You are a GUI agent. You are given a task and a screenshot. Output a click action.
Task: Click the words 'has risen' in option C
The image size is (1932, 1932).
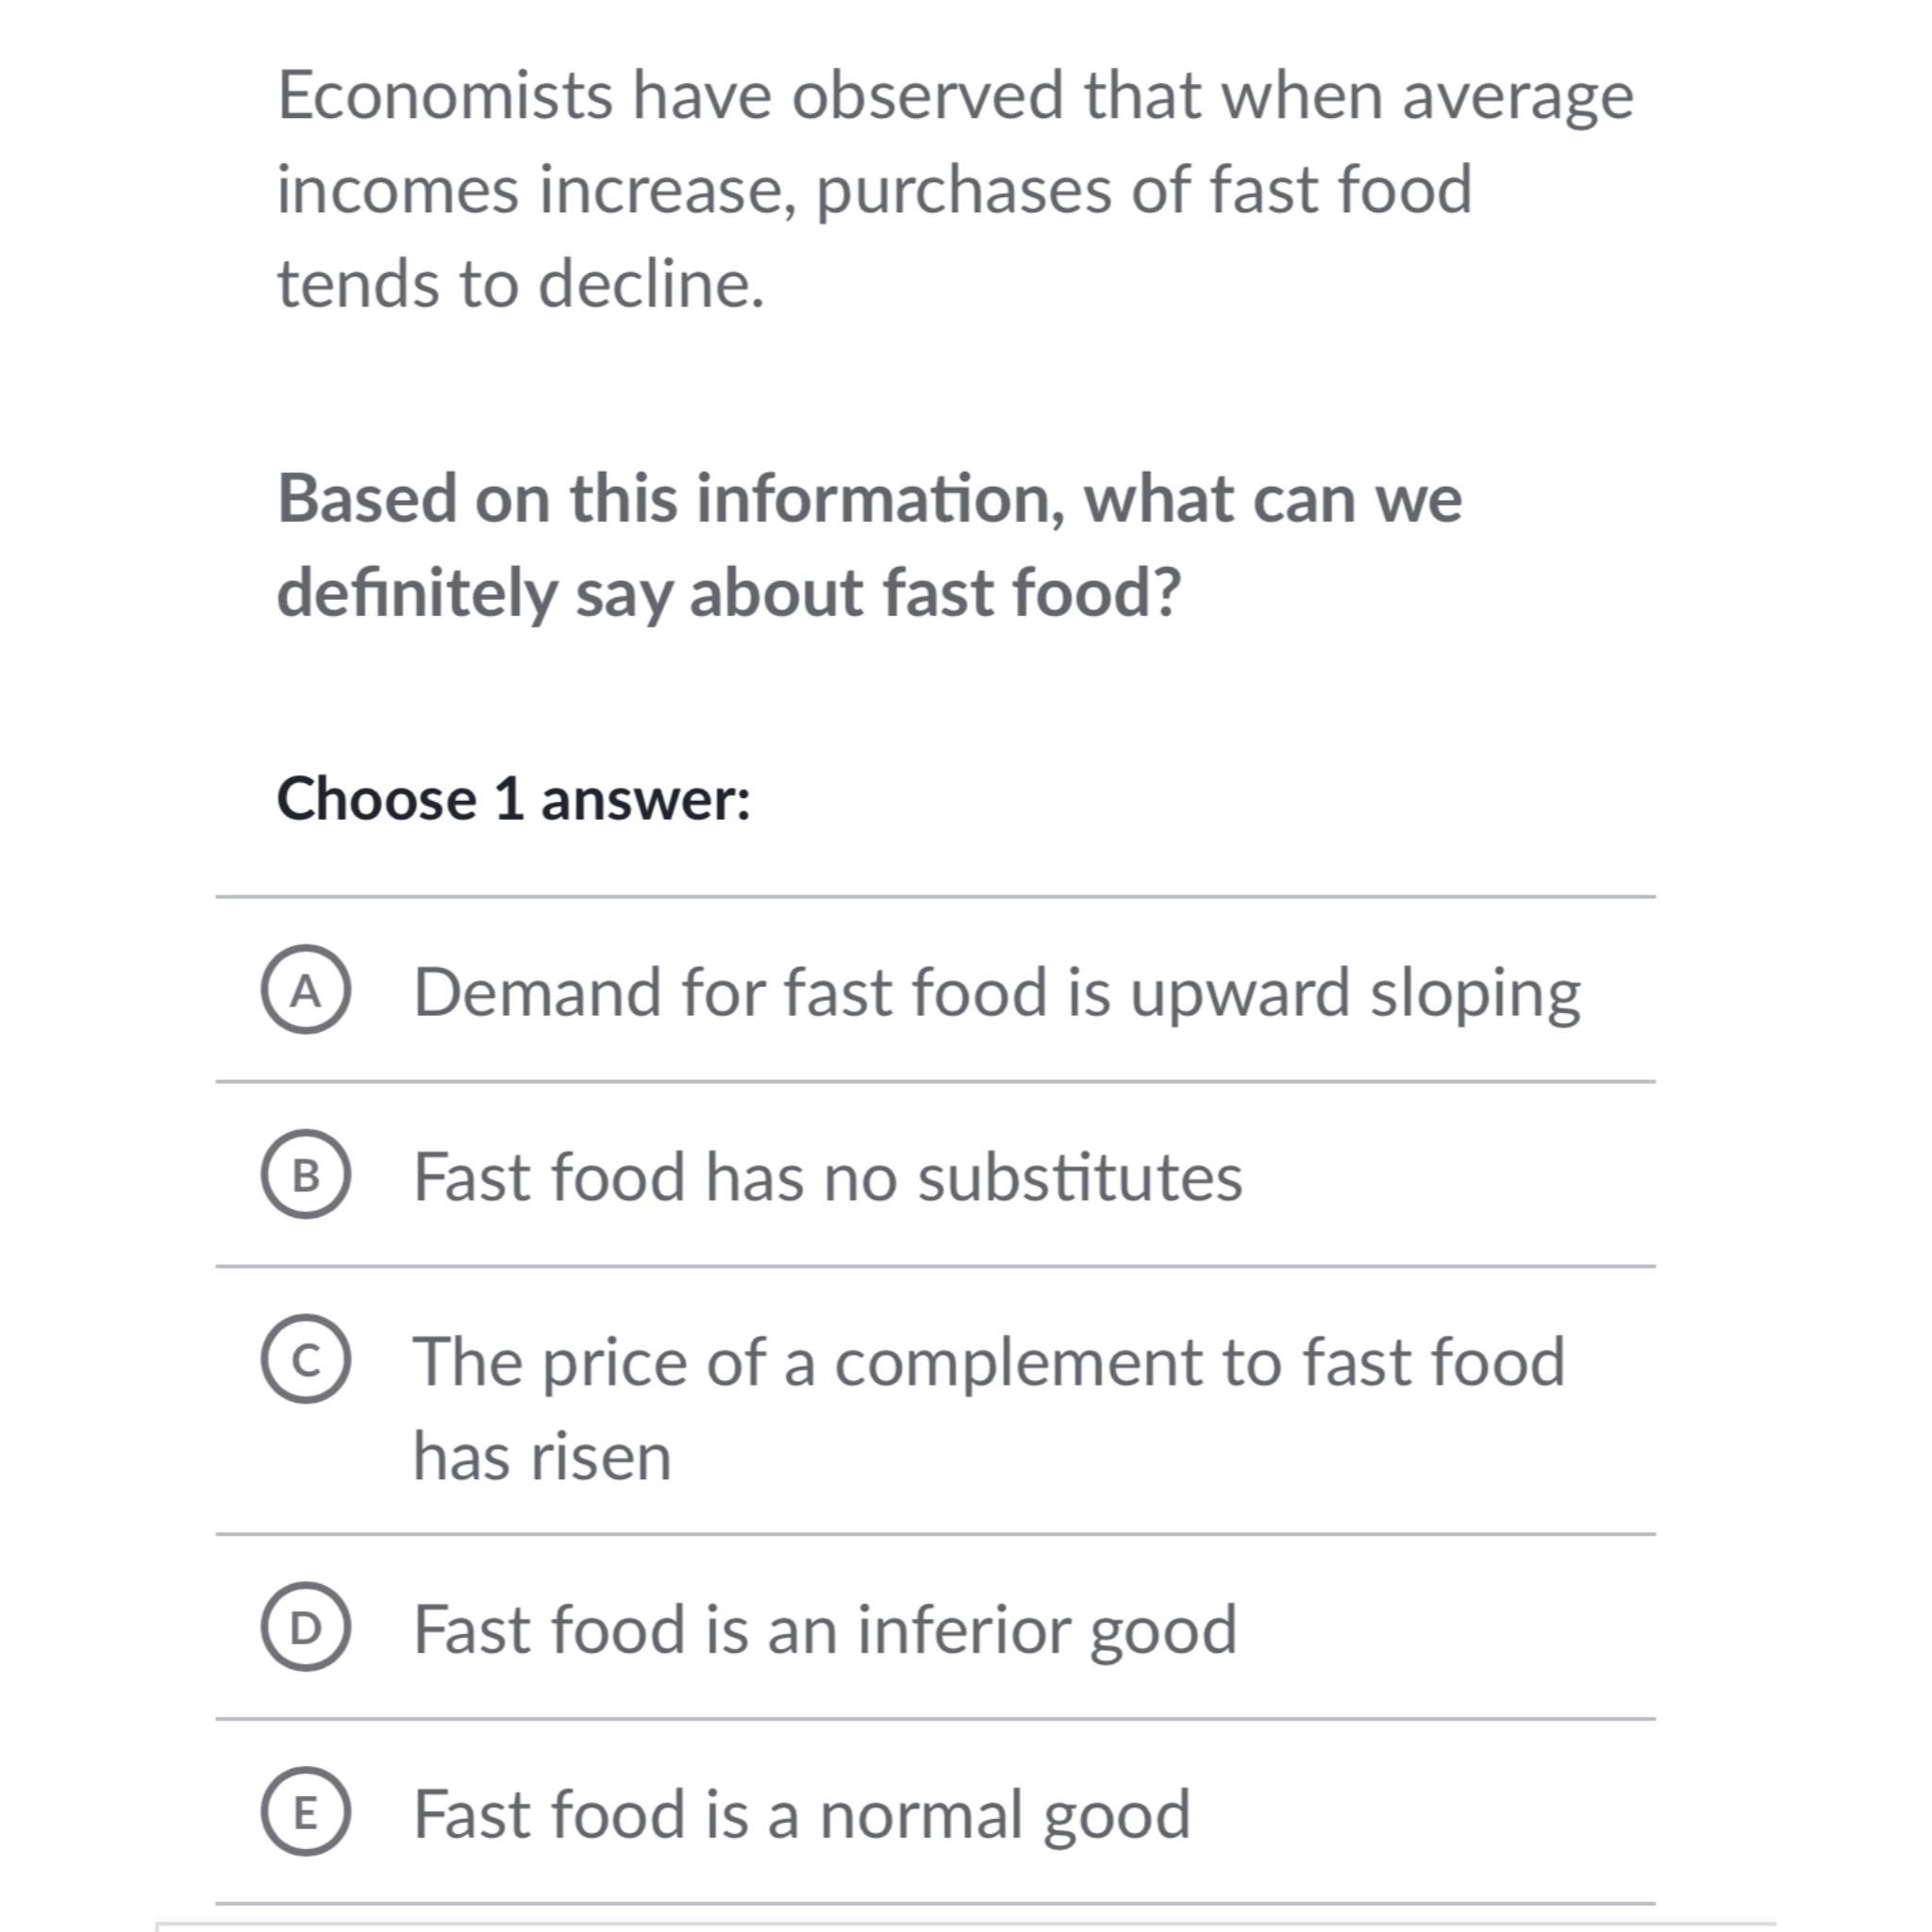(x=542, y=1456)
